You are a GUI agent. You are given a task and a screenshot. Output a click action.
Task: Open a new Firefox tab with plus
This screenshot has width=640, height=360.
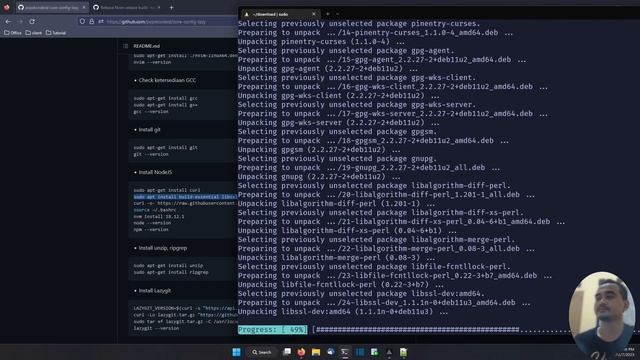171,7
